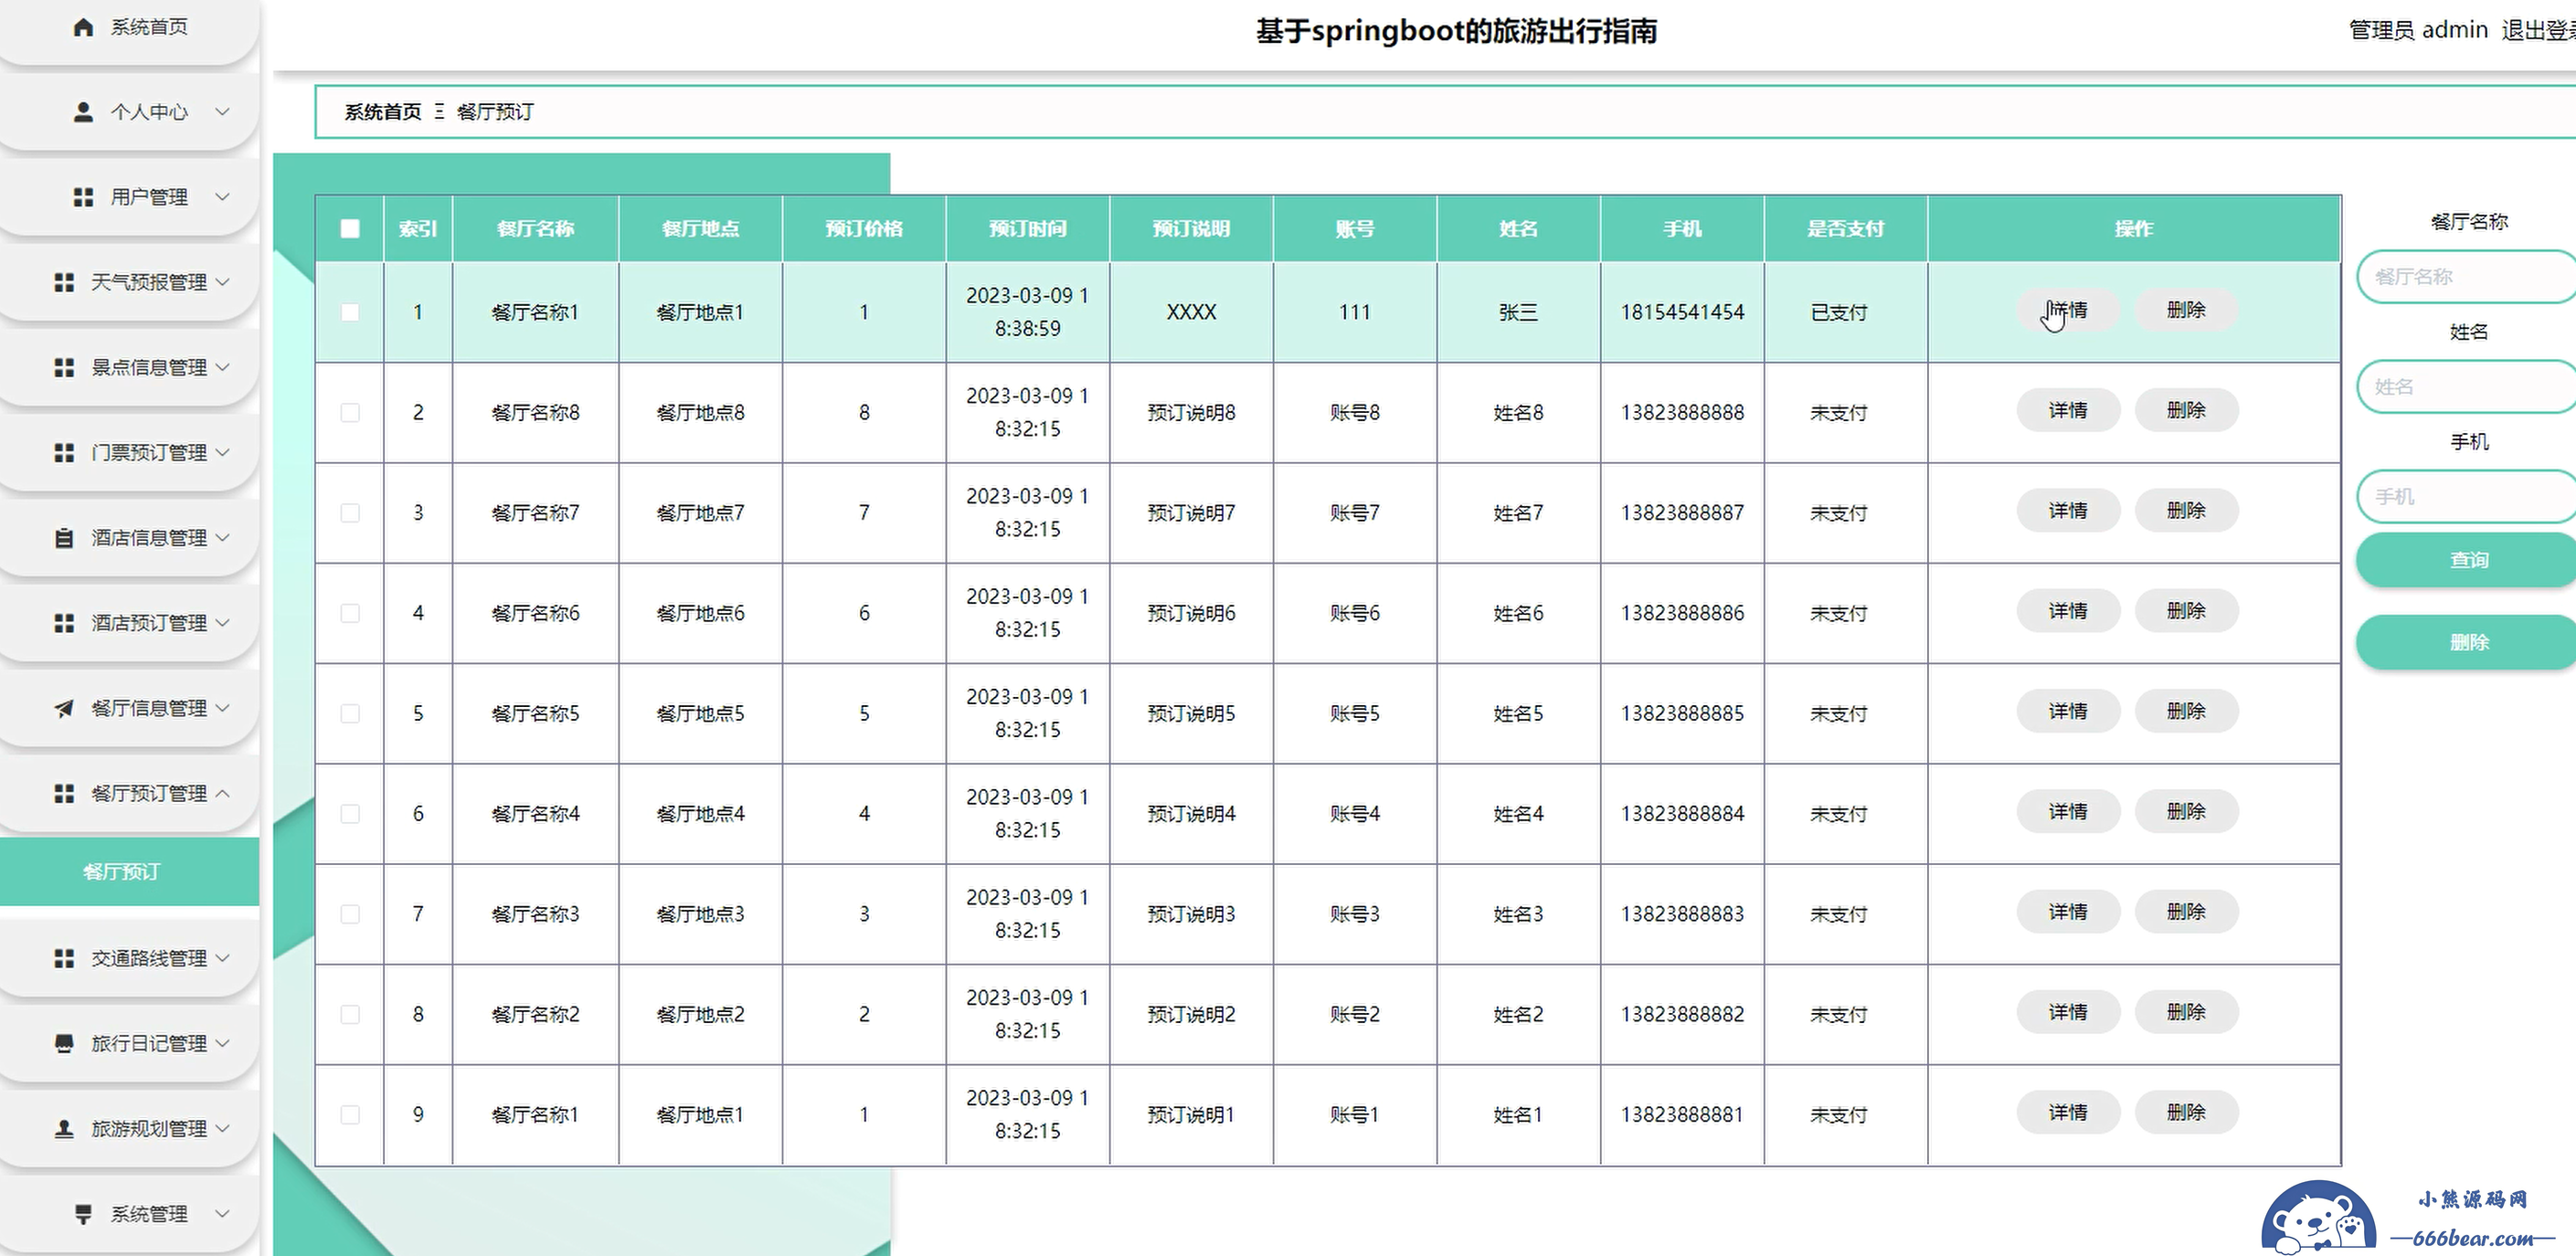Image resolution: width=2576 pixels, height=1256 pixels.
Task: Open 详情 for the 张三 row
Action: pos(2067,310)
